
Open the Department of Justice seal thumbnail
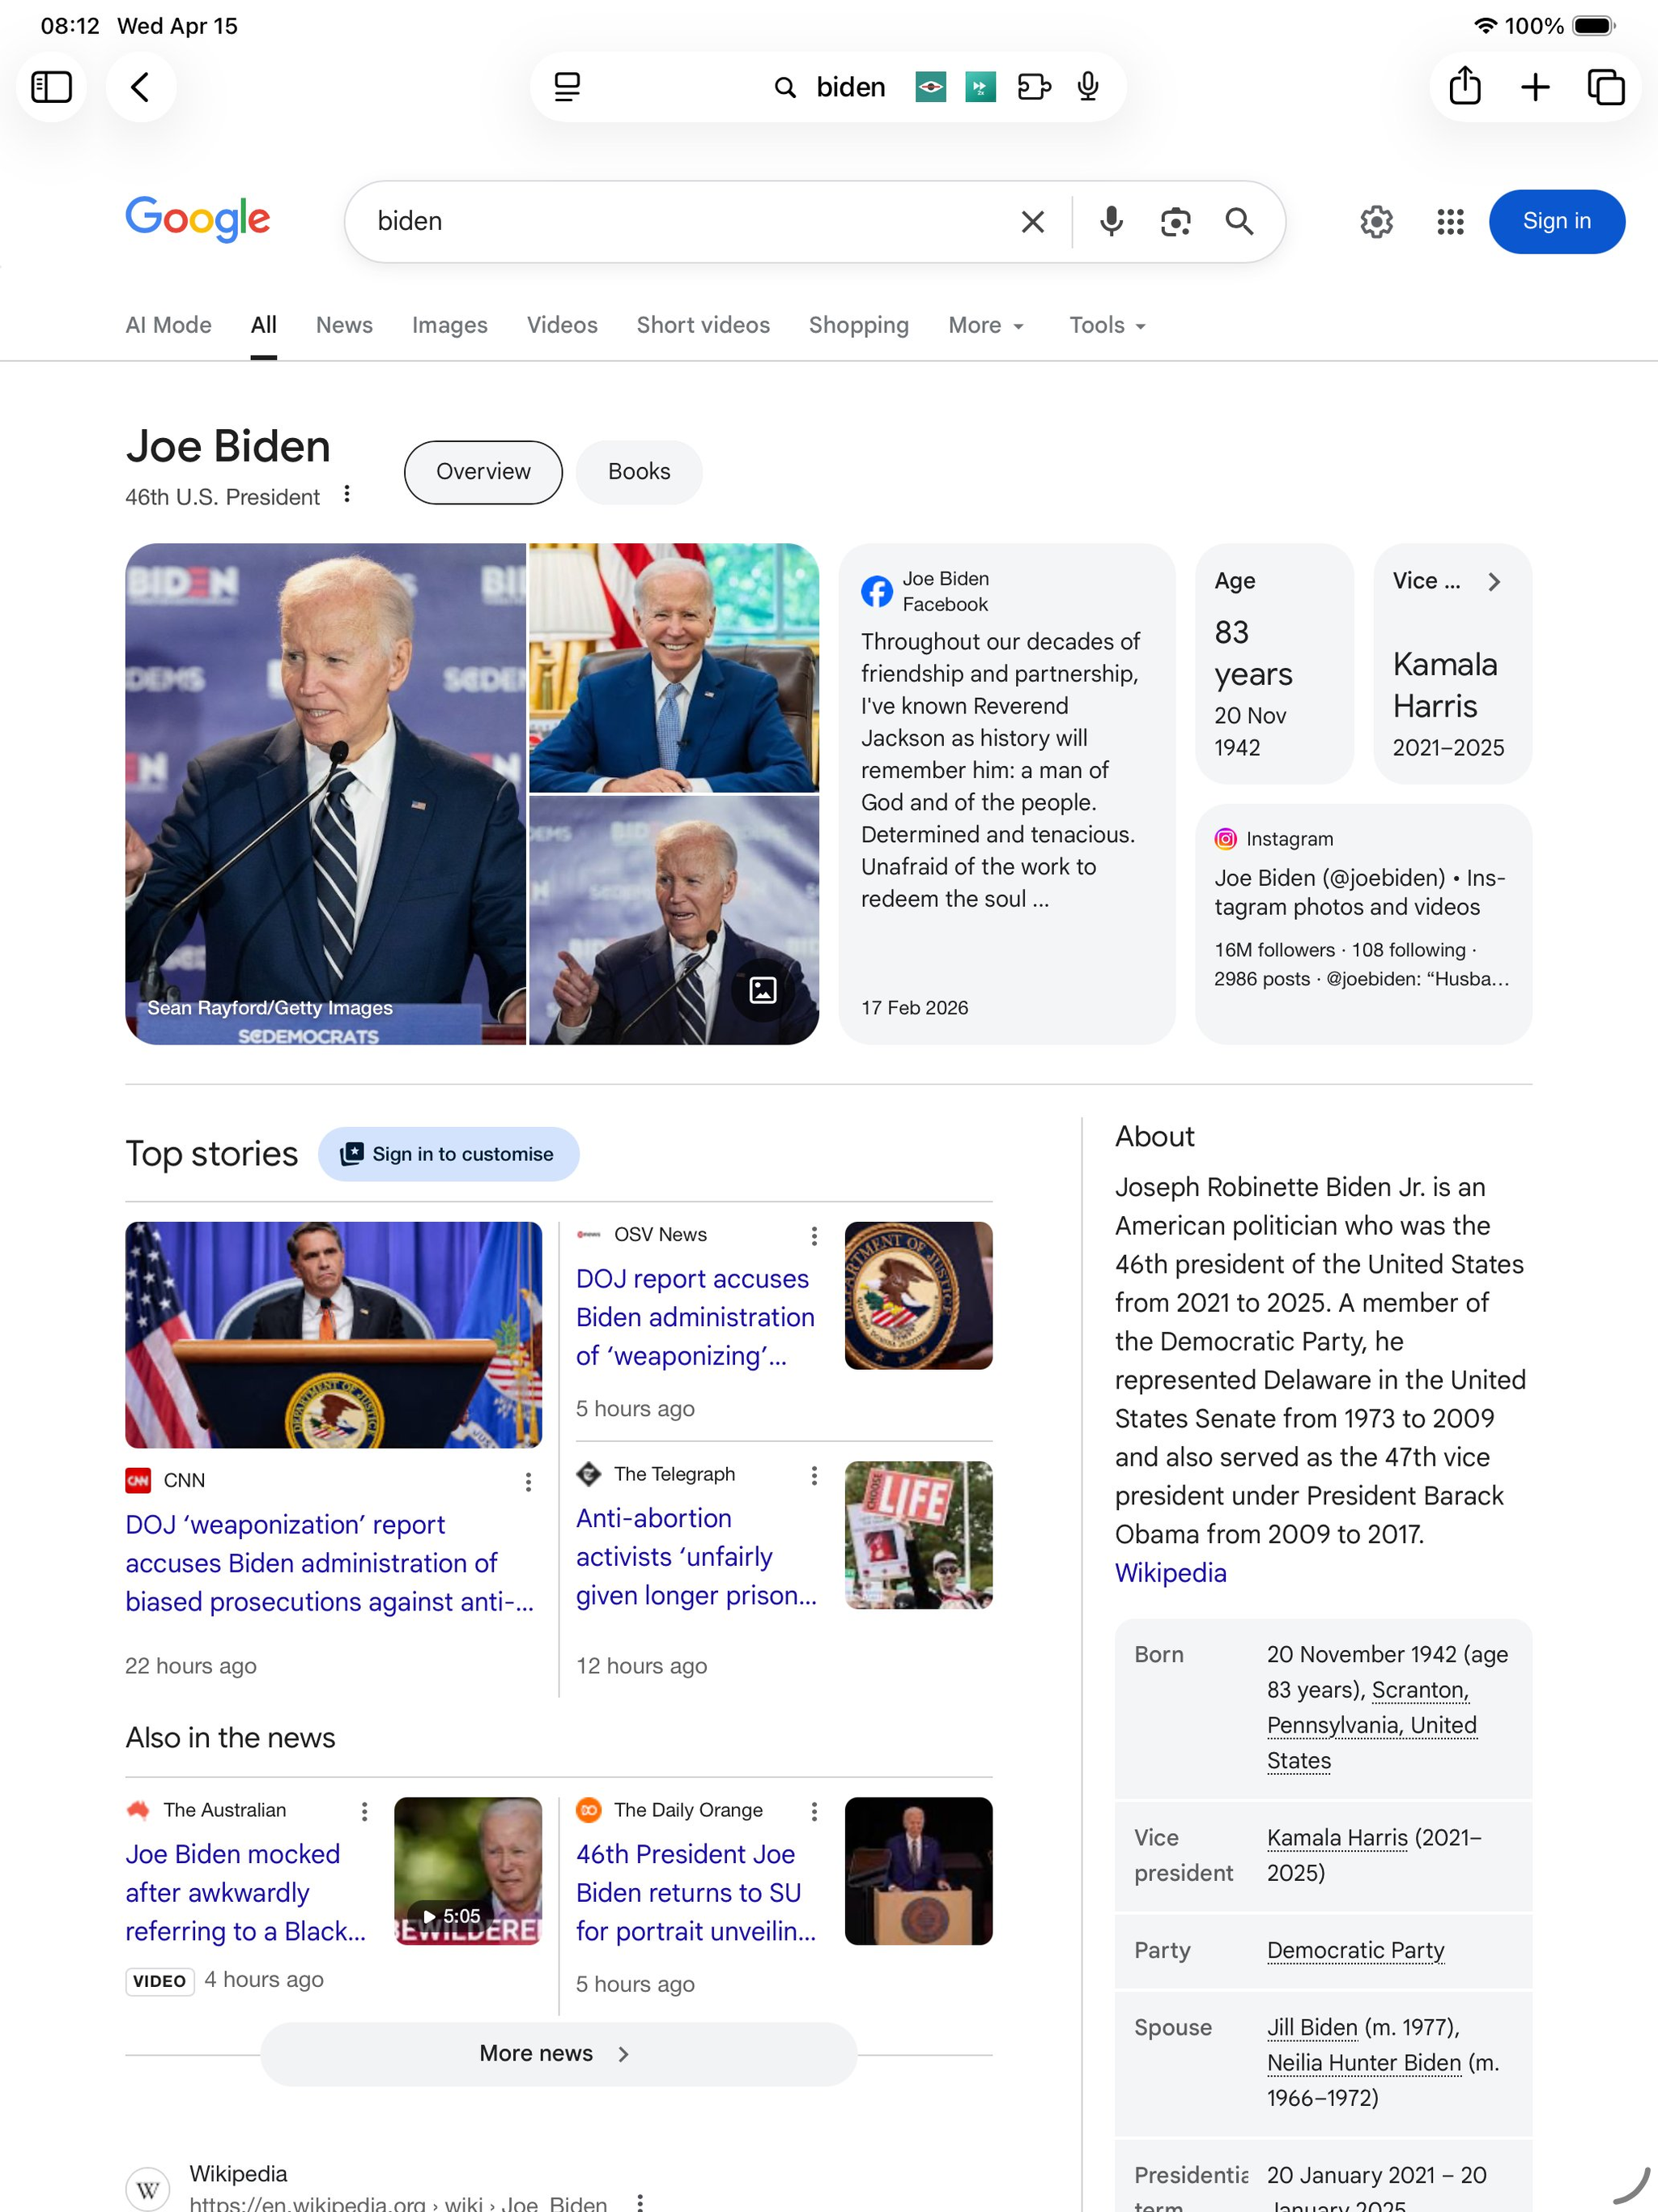[918, 1295]
